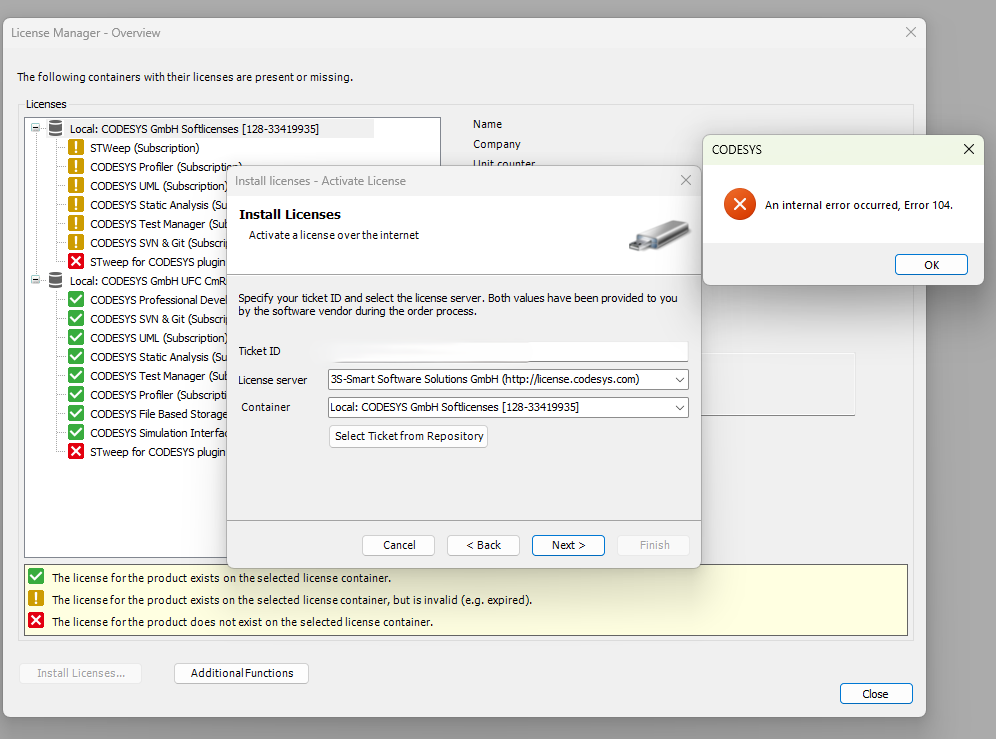Click the yellow warning icon in the legend
This screenshot has width=996, height=739.
(36, 599)
